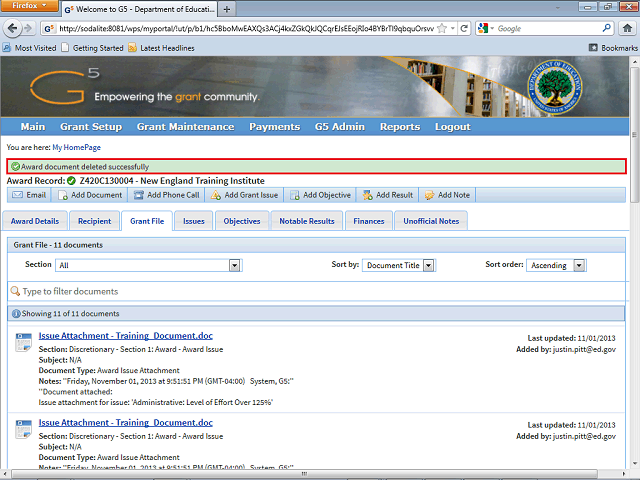
Task: Click the Type to filter documents field
Action: (316, 291)
